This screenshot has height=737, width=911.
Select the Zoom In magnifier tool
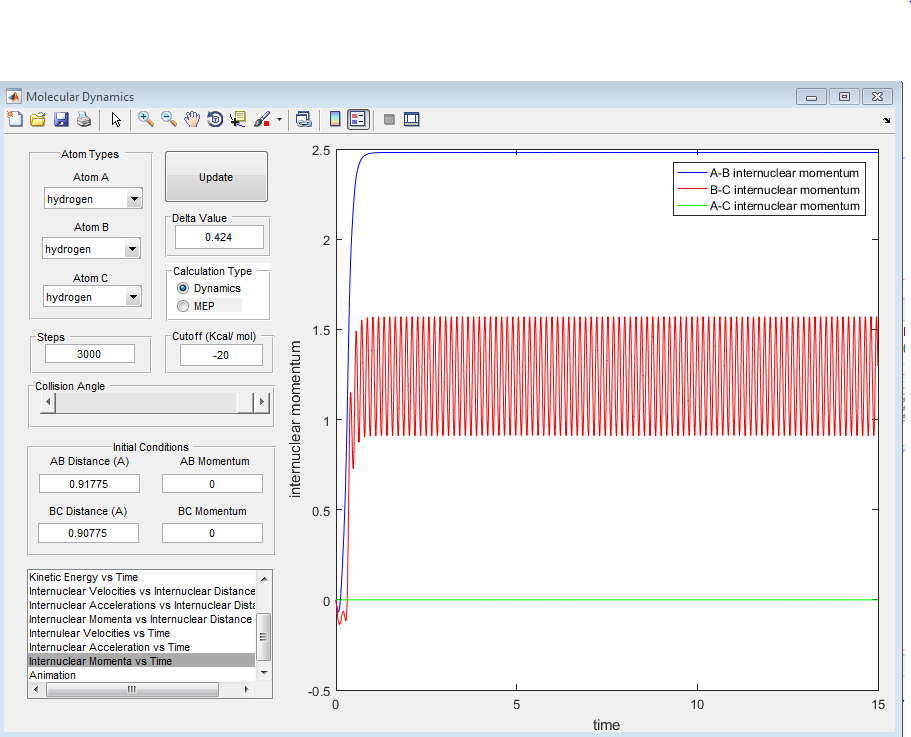[x=146, y=119]
